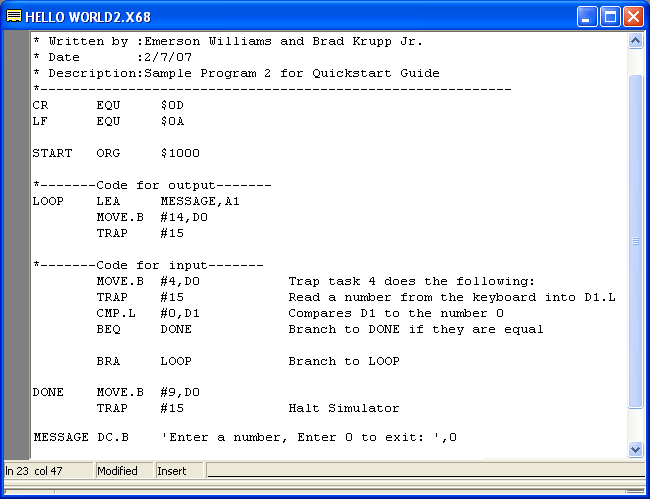The image size is (650, 499).
Task: Minimize the HELLO WORLD2.X68 window
Action: click(587, 17)
